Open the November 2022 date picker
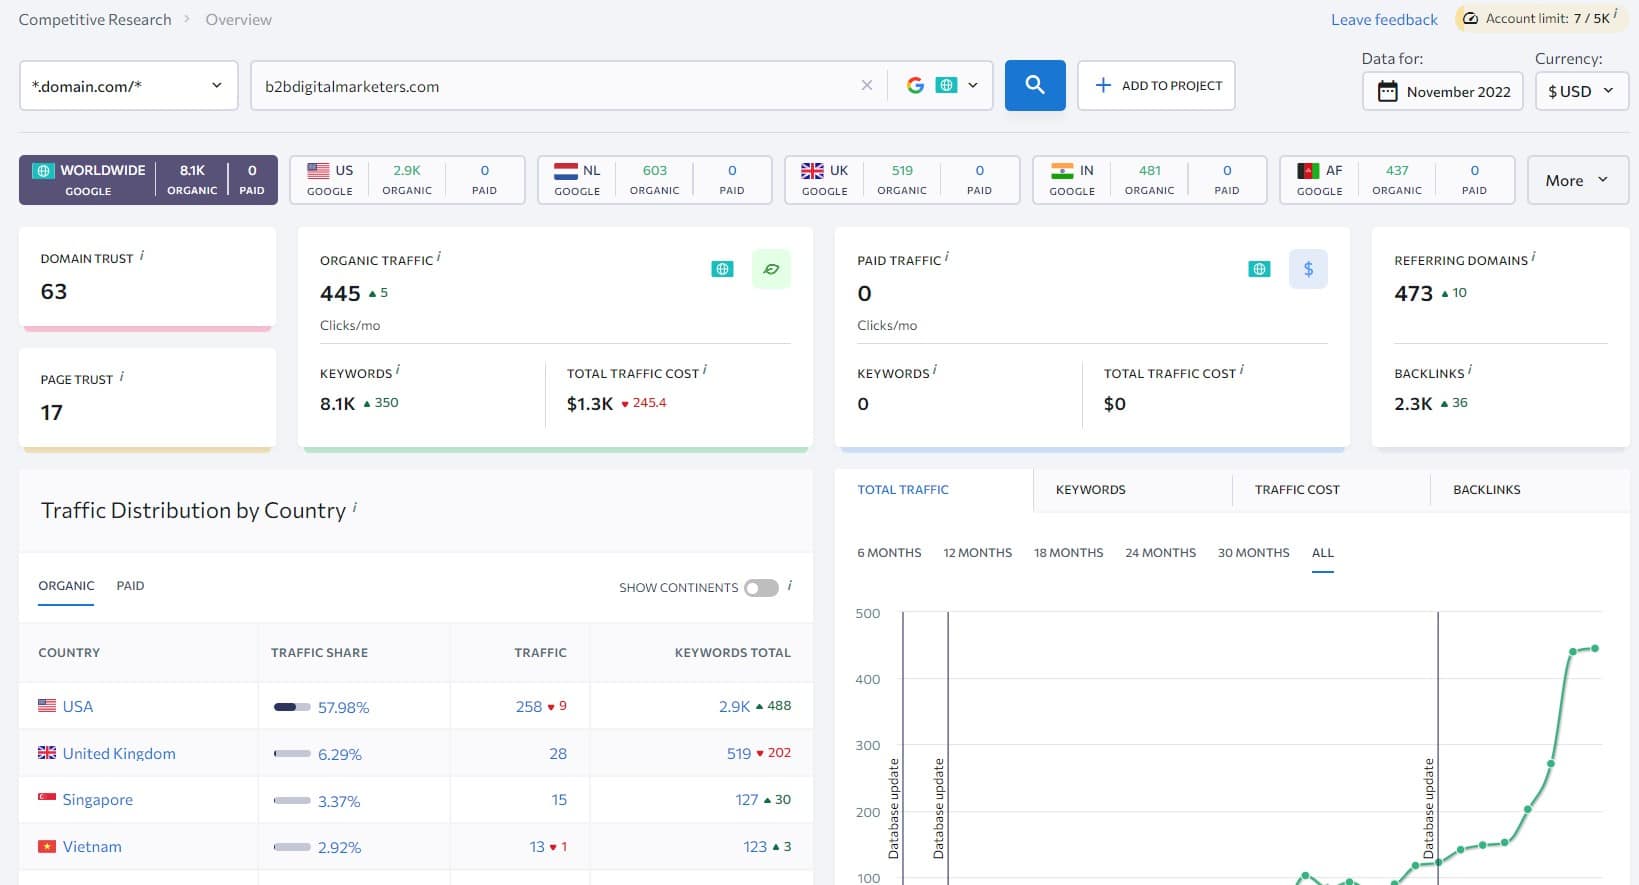1639x885 pixels. click(1443, 91)
